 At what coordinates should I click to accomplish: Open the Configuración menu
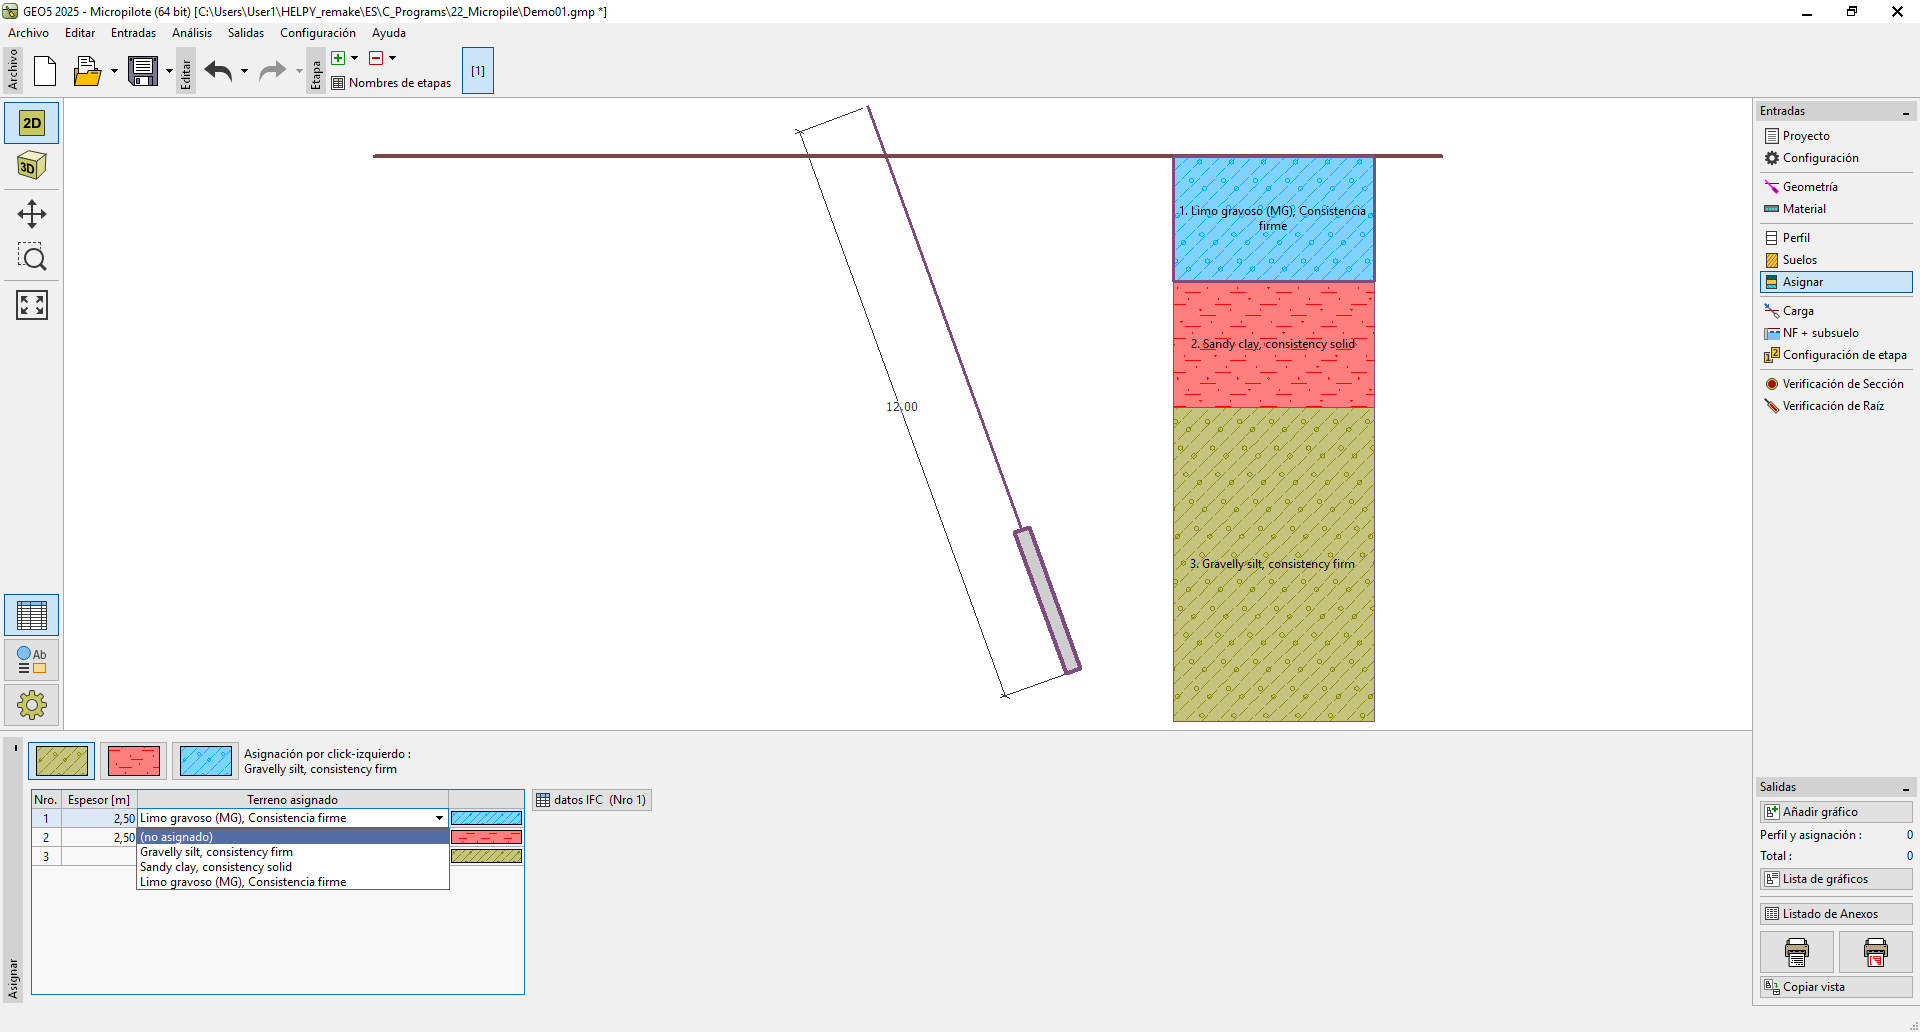(x=317, y=33)
